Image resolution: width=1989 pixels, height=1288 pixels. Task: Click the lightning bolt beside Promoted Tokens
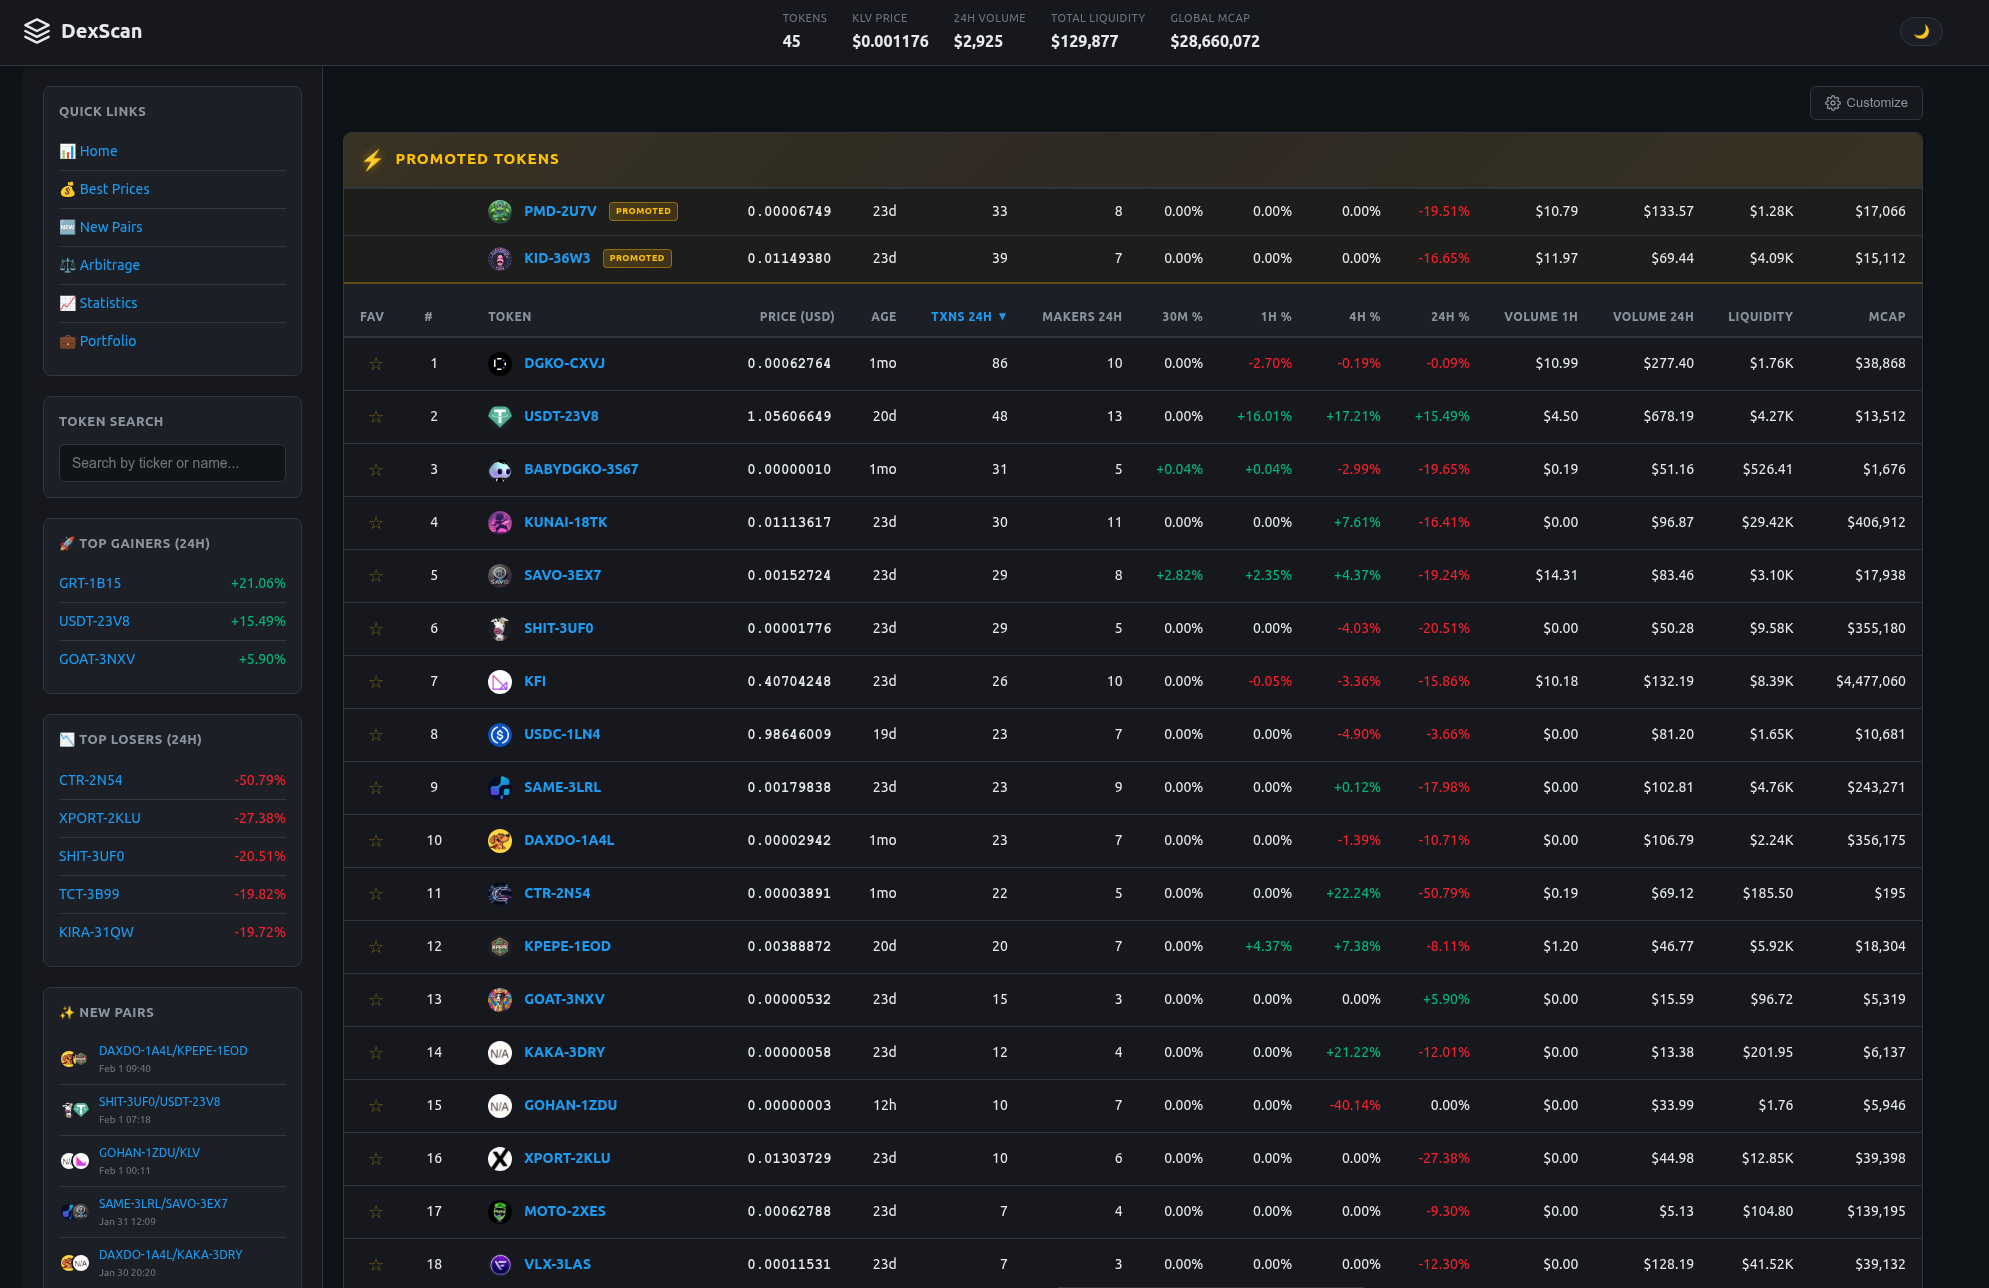tap(372, 159)
